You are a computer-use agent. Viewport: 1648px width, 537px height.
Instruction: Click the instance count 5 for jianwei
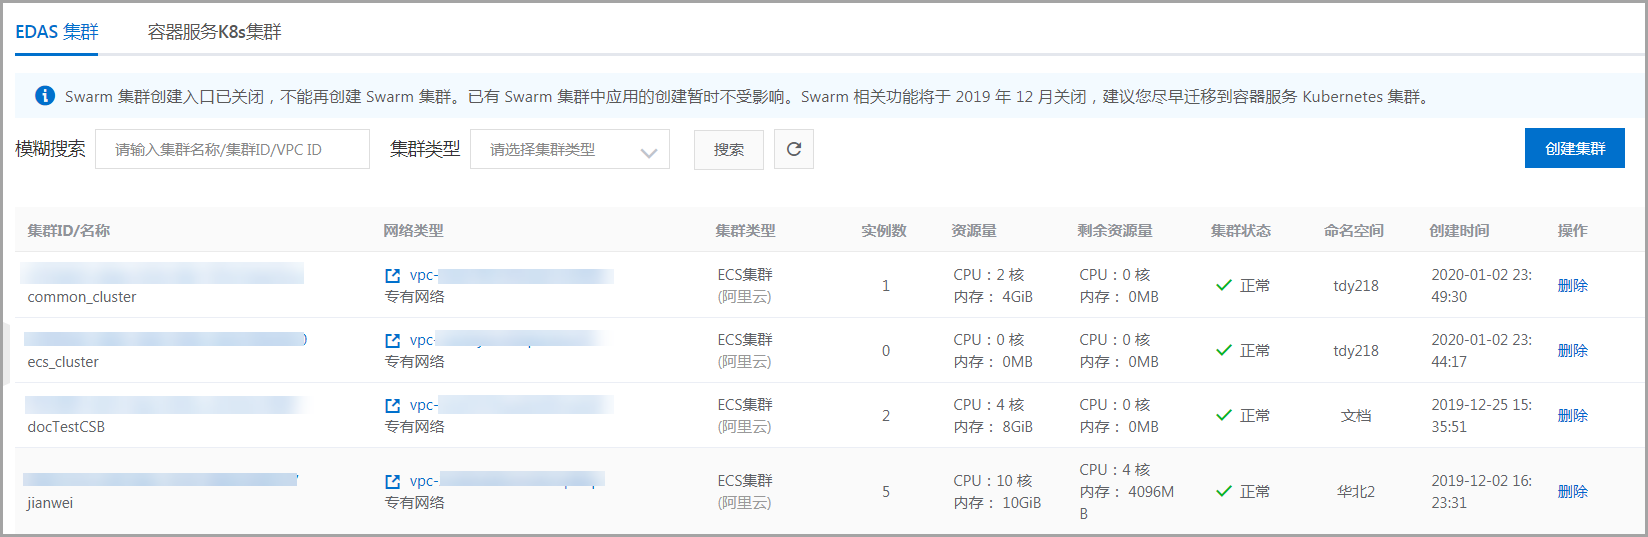[x=886, y=492]
